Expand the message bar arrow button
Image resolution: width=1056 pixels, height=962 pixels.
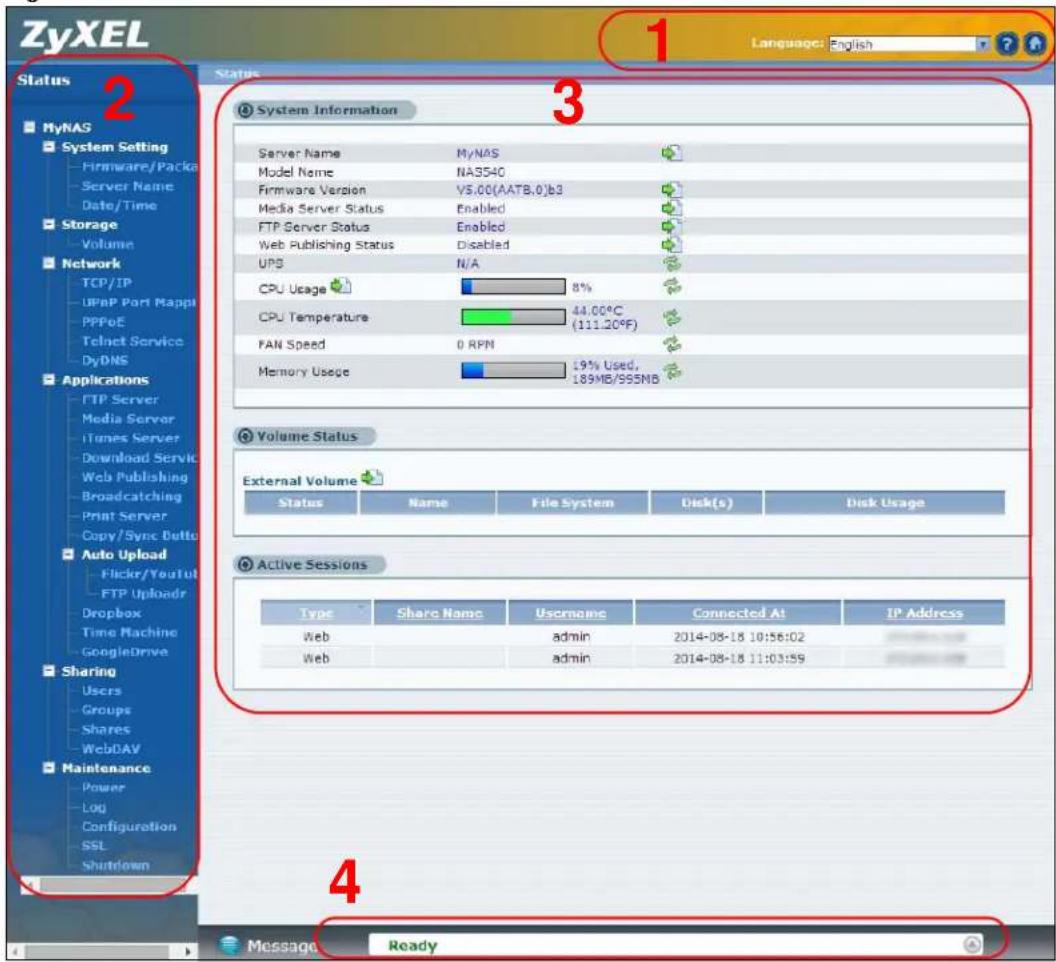pos(972,944)
